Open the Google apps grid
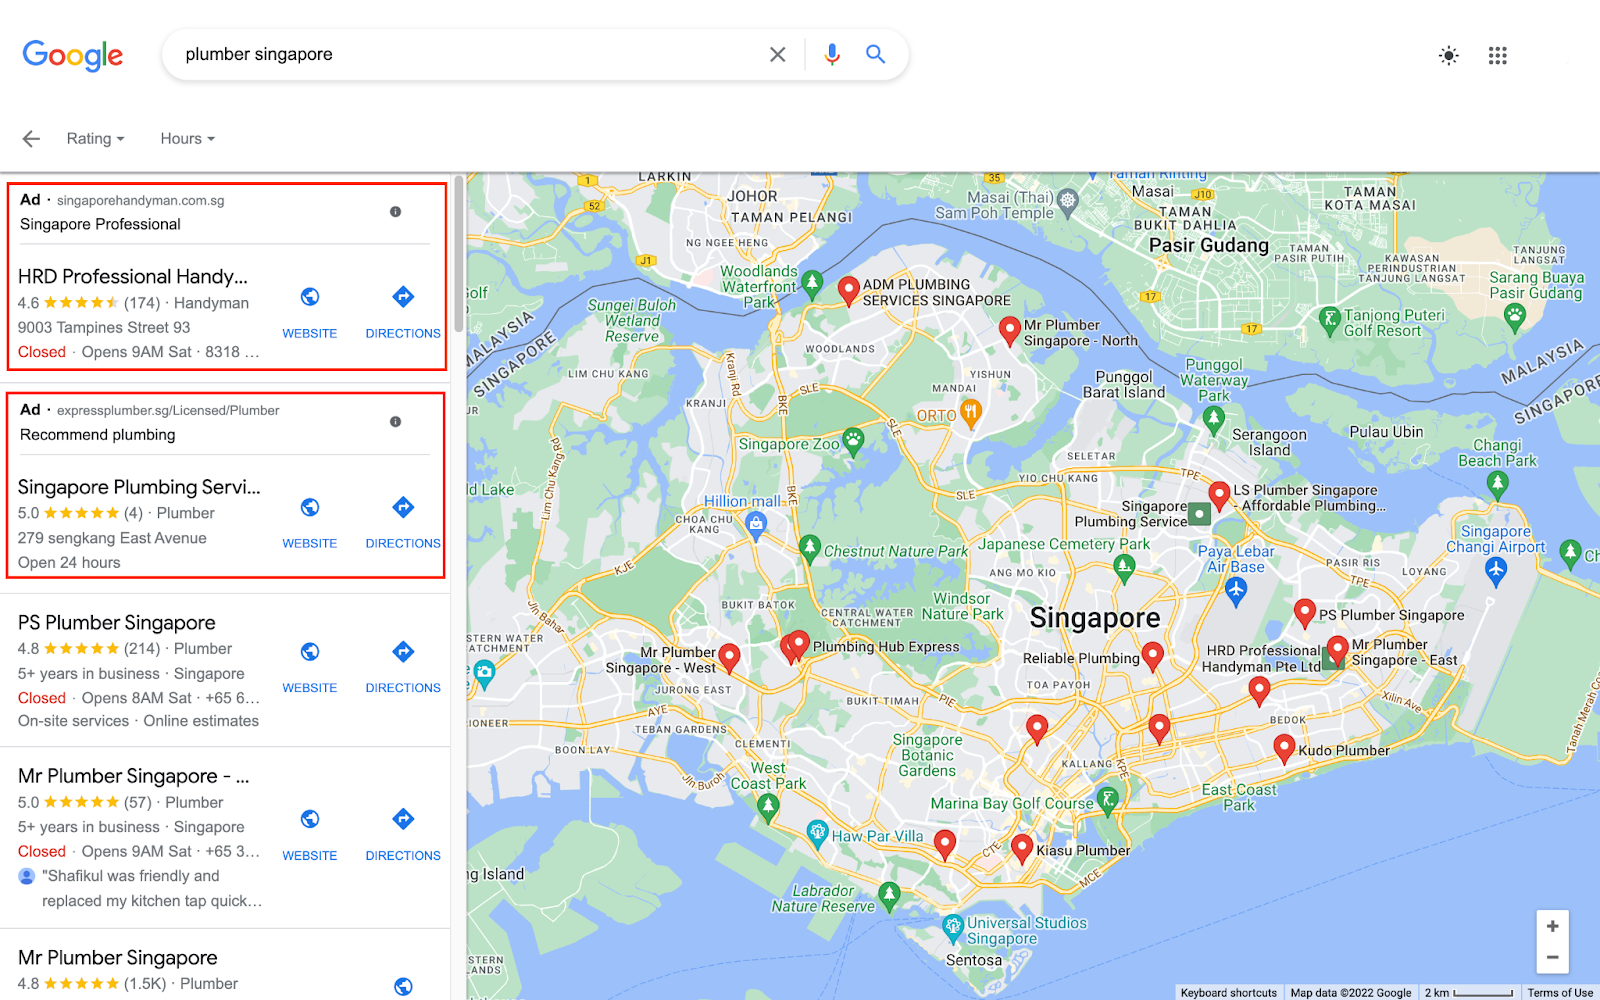The width and height of the screenshot is (1600, 1000). (x=1497, y=56)
